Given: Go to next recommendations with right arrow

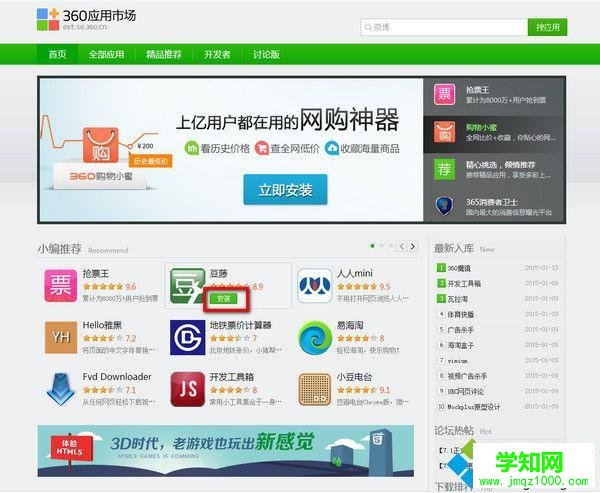Looking at the screenshot, I should [x=412, y=246].
